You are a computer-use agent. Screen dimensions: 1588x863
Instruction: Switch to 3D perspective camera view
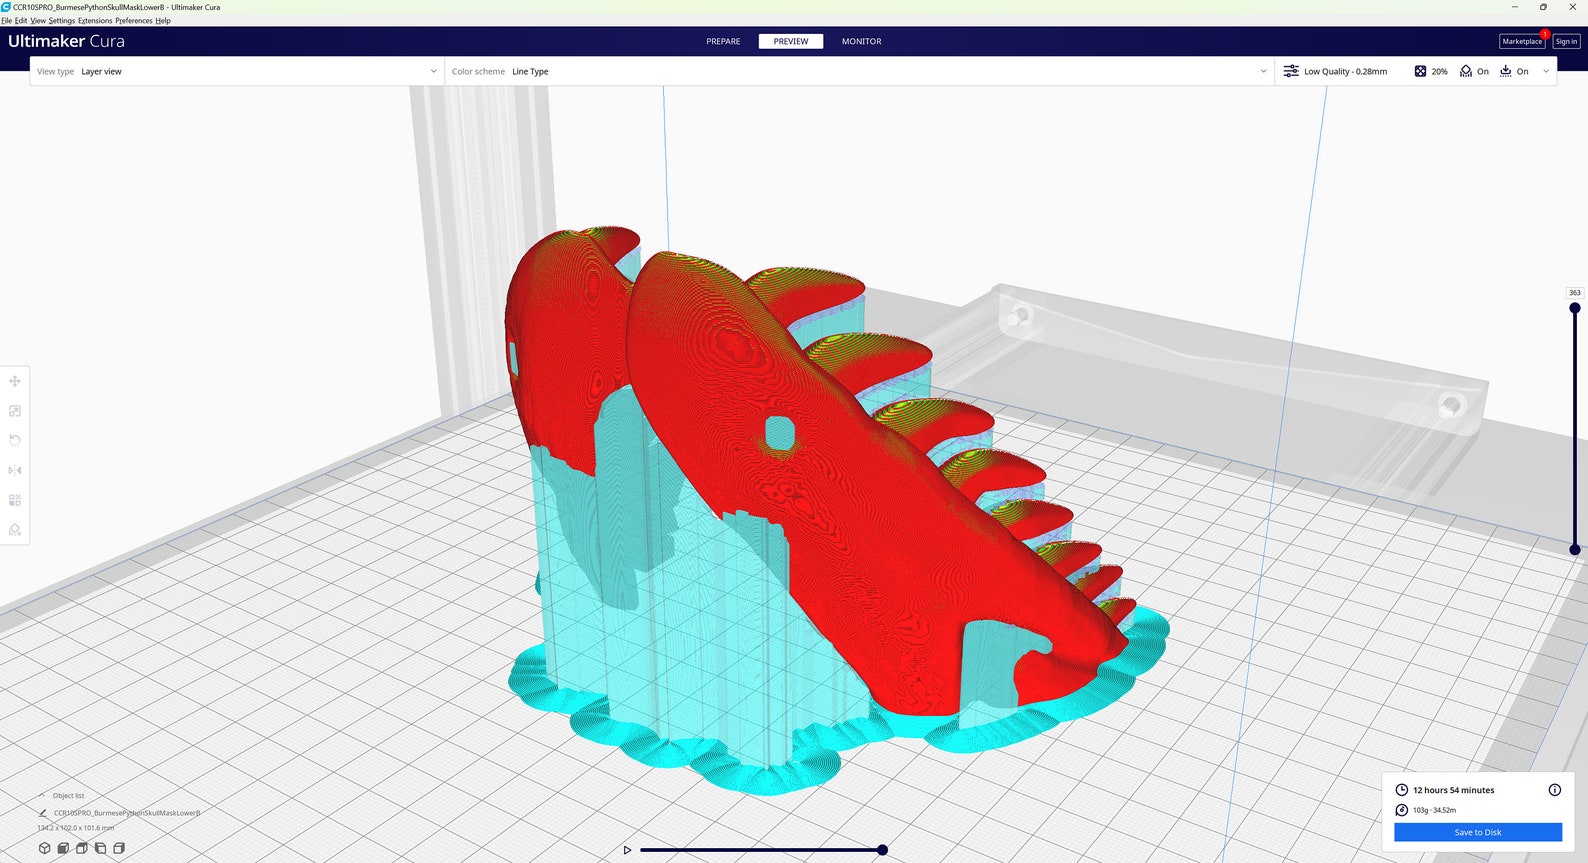[44, 848]
